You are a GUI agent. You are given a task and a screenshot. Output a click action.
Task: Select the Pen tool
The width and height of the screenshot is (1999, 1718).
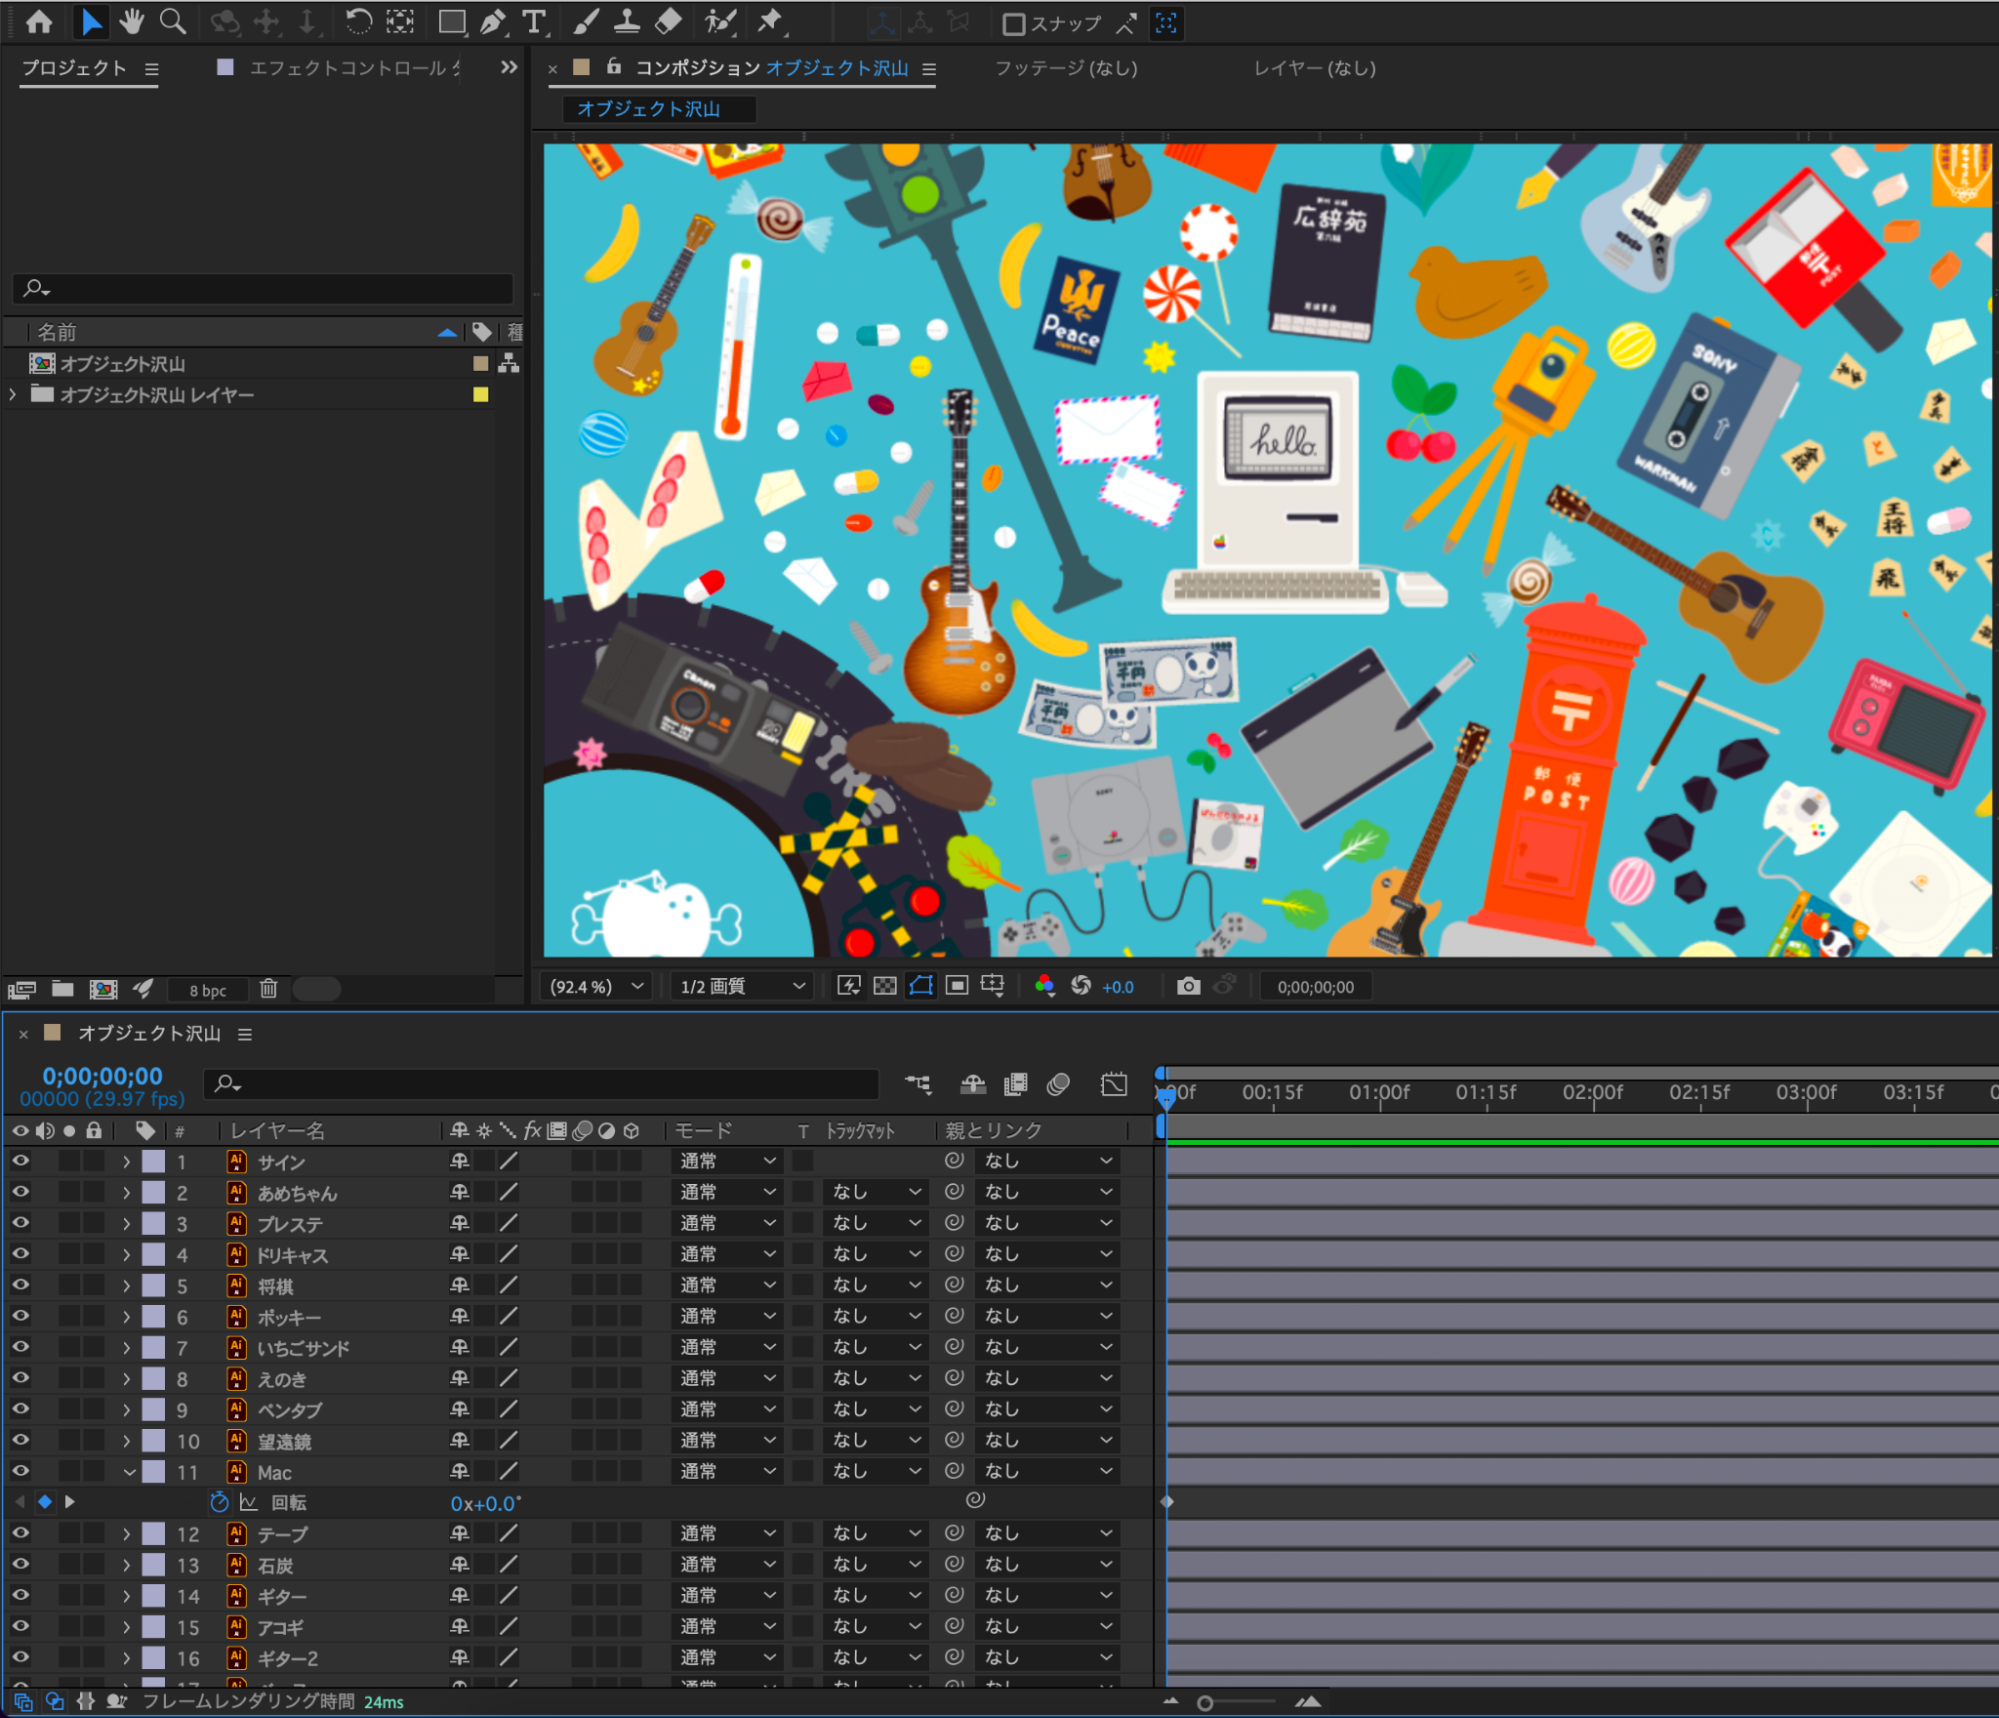tap(493, 21)
